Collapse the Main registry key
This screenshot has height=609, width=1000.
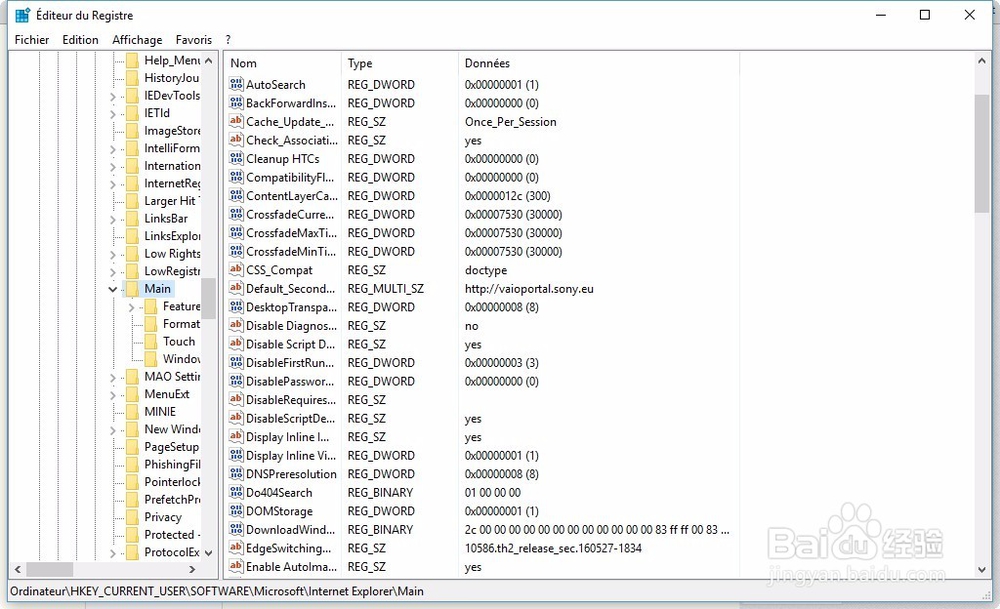(113, 289)
